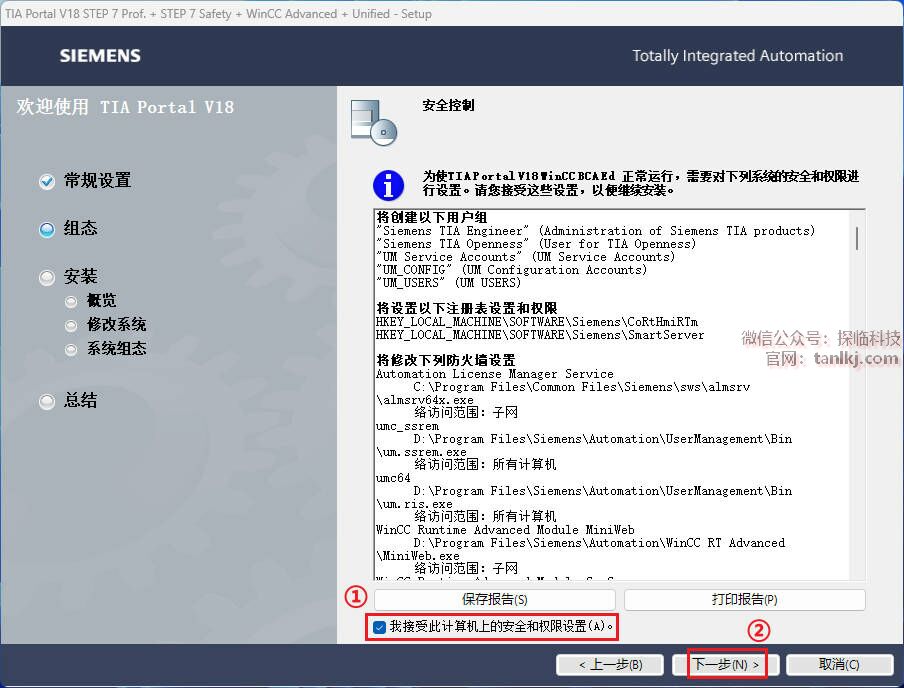Click the 修改系统 sub-step label
Screen dimensions: 904x688
116,325
